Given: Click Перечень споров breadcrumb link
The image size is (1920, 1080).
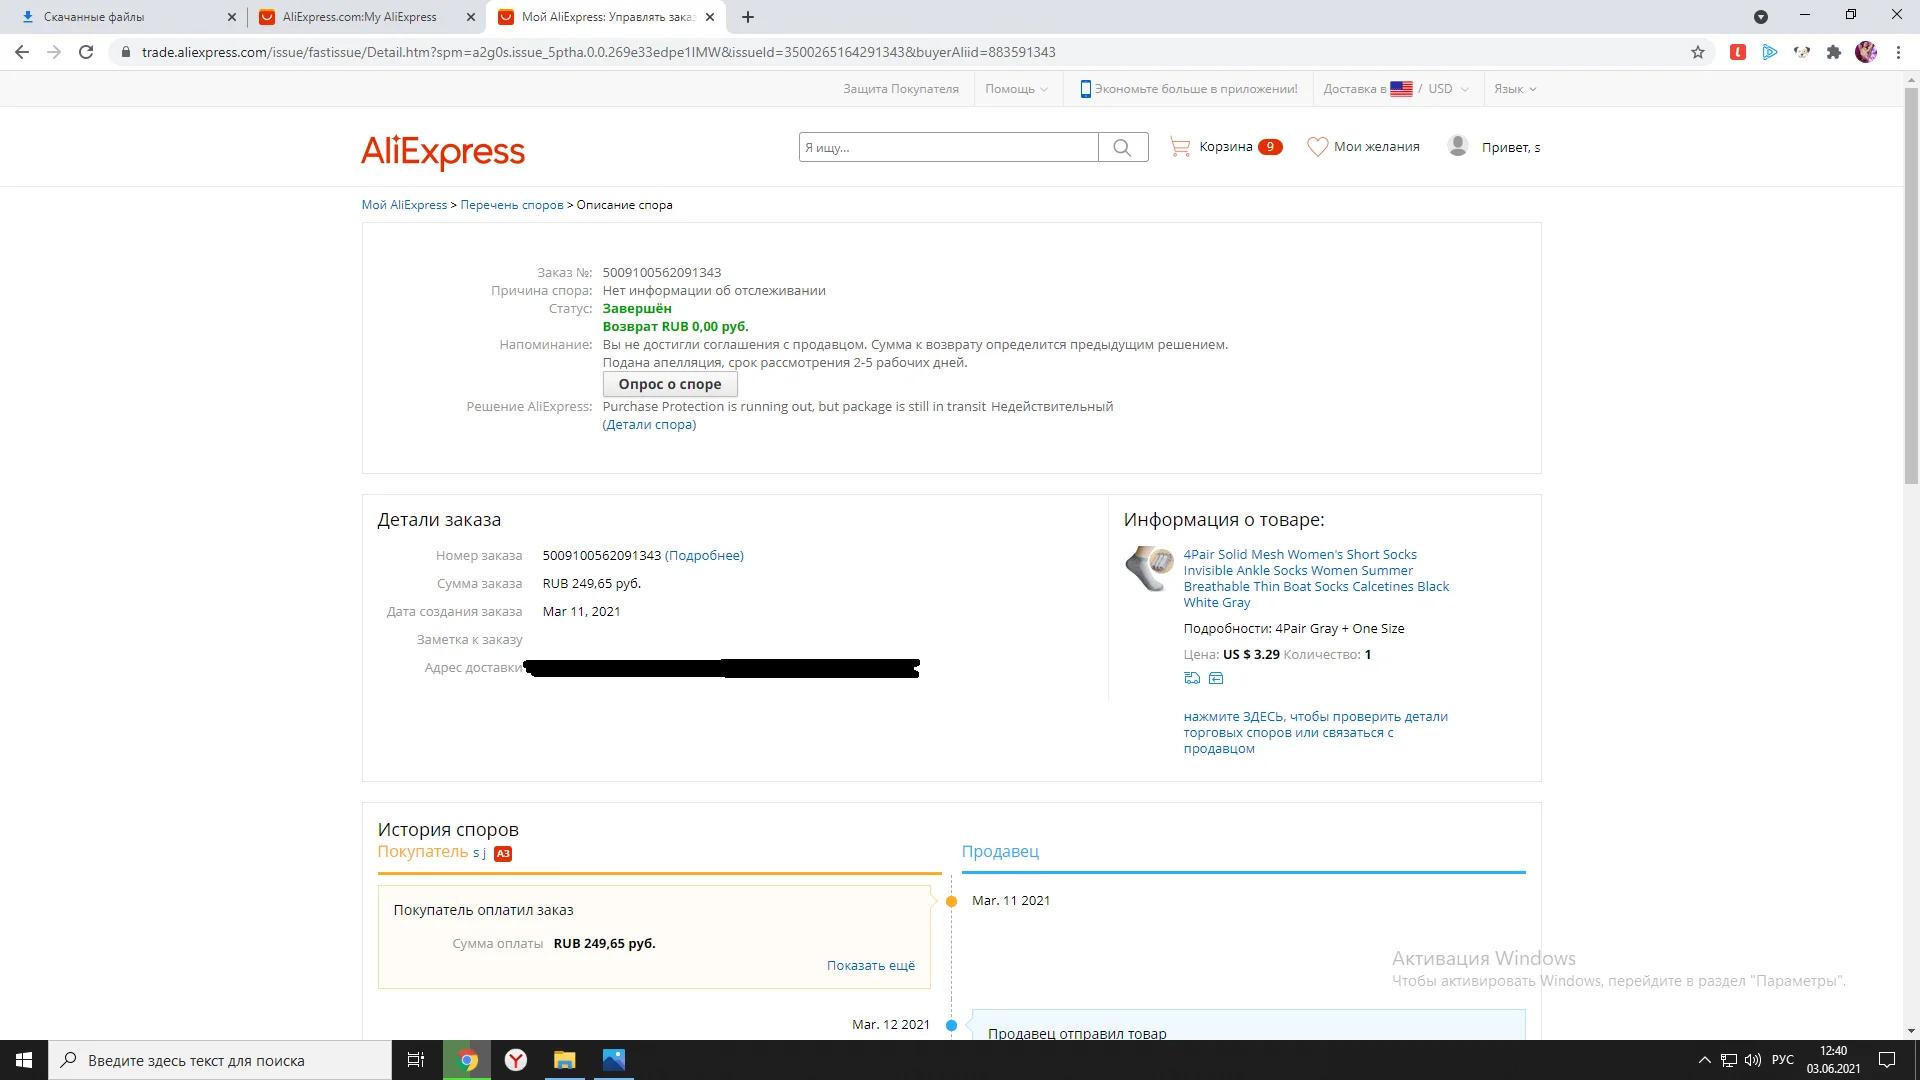Looking at the screenshot, I should (511, 205).
